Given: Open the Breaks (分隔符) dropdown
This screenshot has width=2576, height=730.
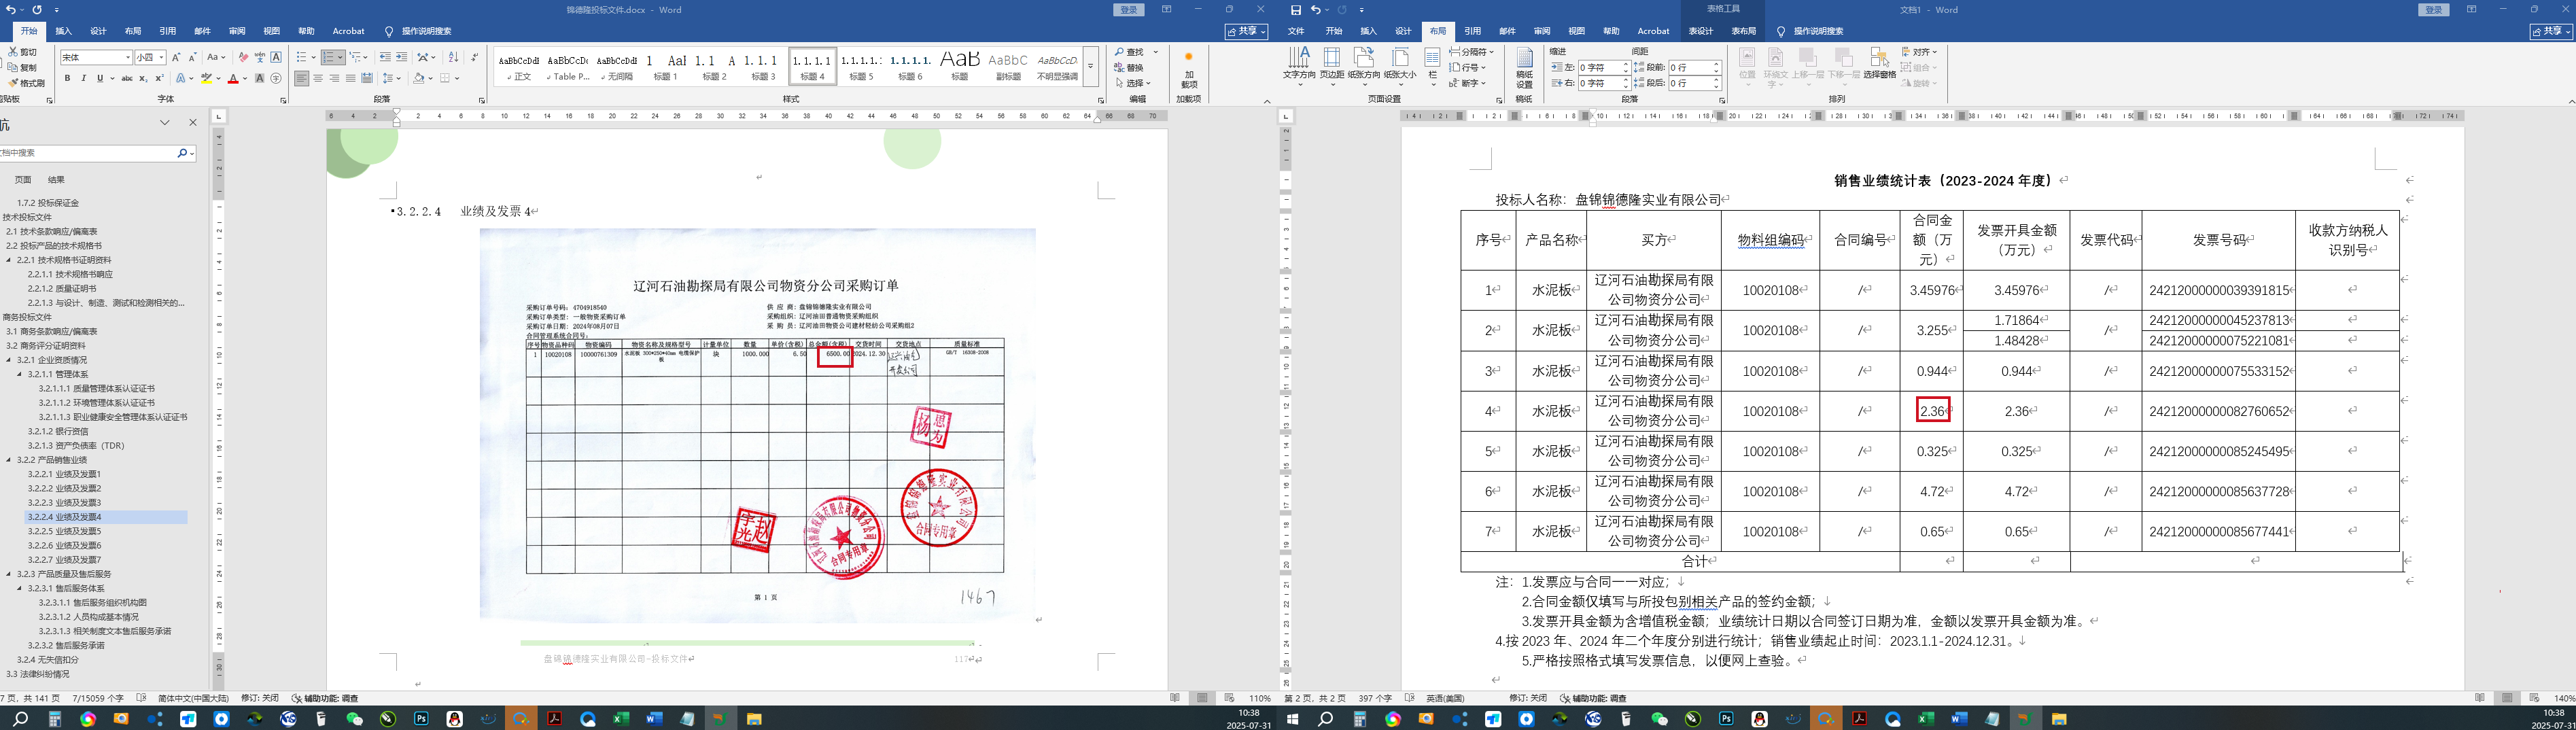Looking at the screenshot, I should (x=1471, y=52).
